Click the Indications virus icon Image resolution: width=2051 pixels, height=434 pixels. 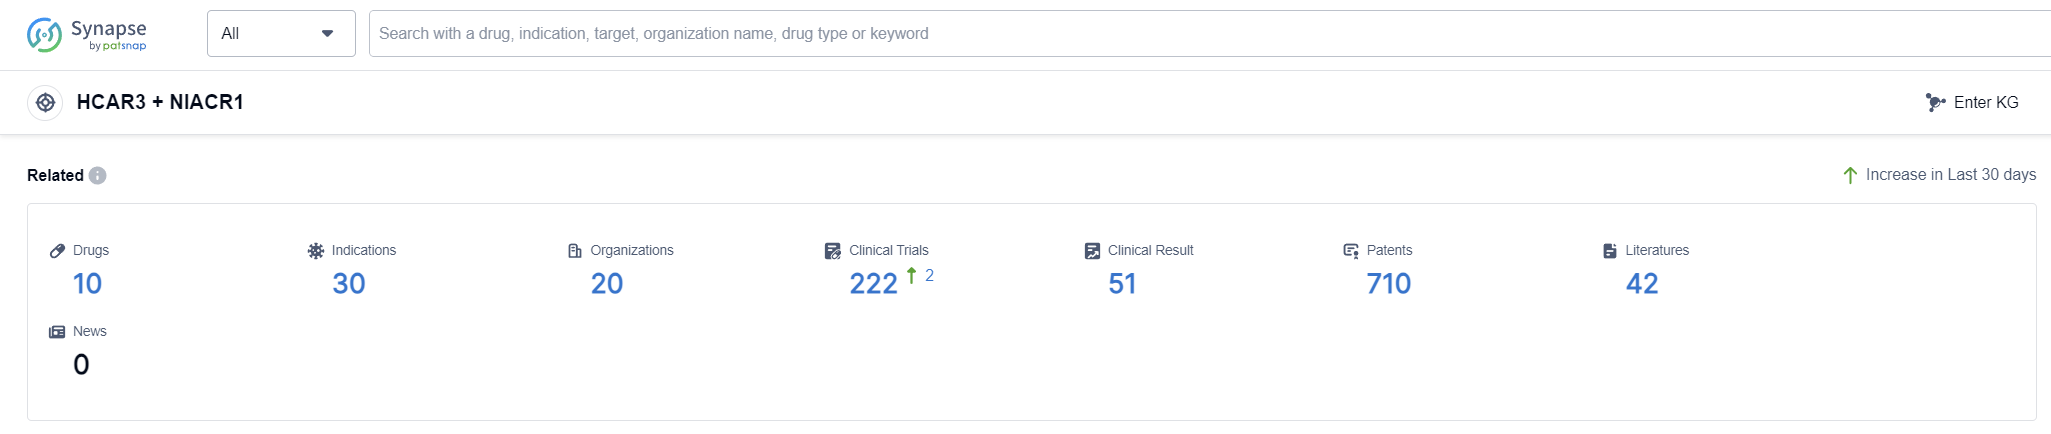[x=316, y=251]
